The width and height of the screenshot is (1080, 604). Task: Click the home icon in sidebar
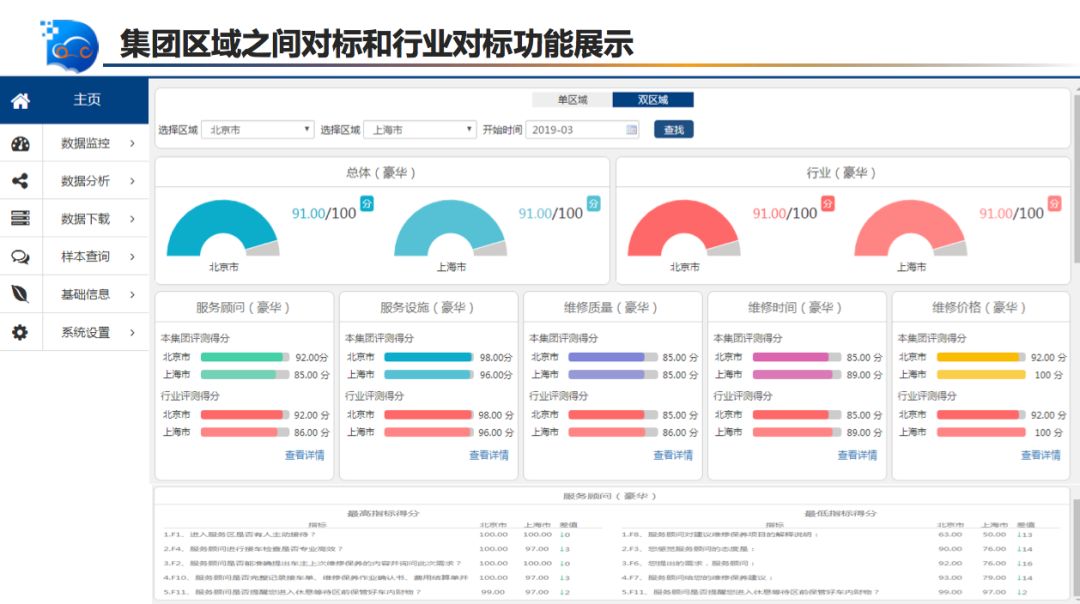point(20,100)
